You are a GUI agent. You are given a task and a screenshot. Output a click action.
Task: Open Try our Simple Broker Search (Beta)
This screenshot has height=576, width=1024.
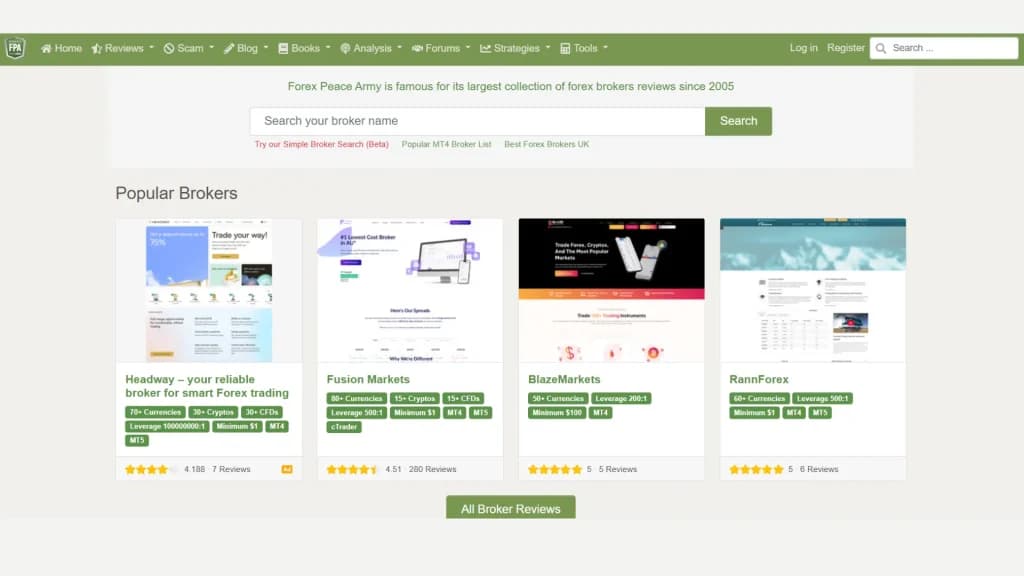click(321, 144)
